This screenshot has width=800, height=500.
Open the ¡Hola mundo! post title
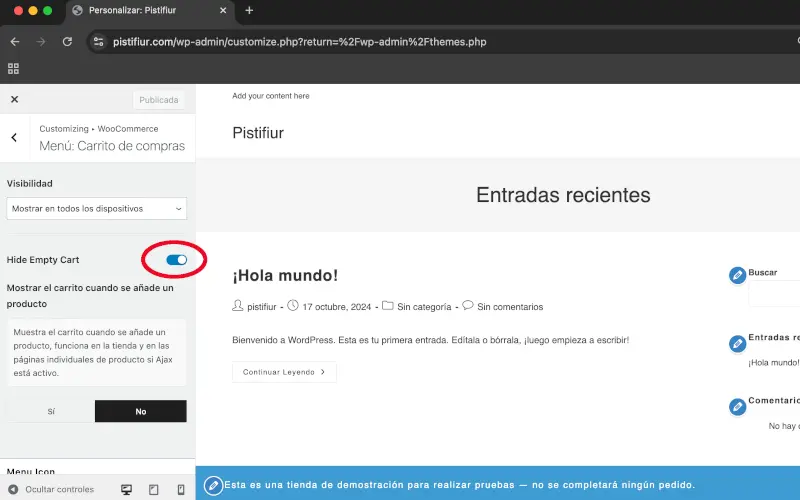[285, 276]
